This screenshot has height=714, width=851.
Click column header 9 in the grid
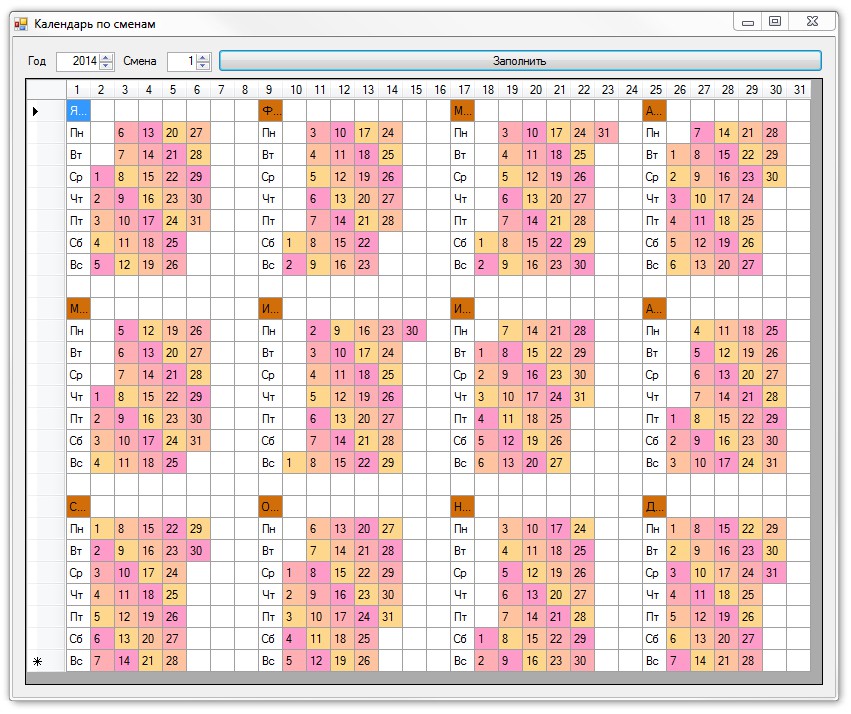[270, 90]
